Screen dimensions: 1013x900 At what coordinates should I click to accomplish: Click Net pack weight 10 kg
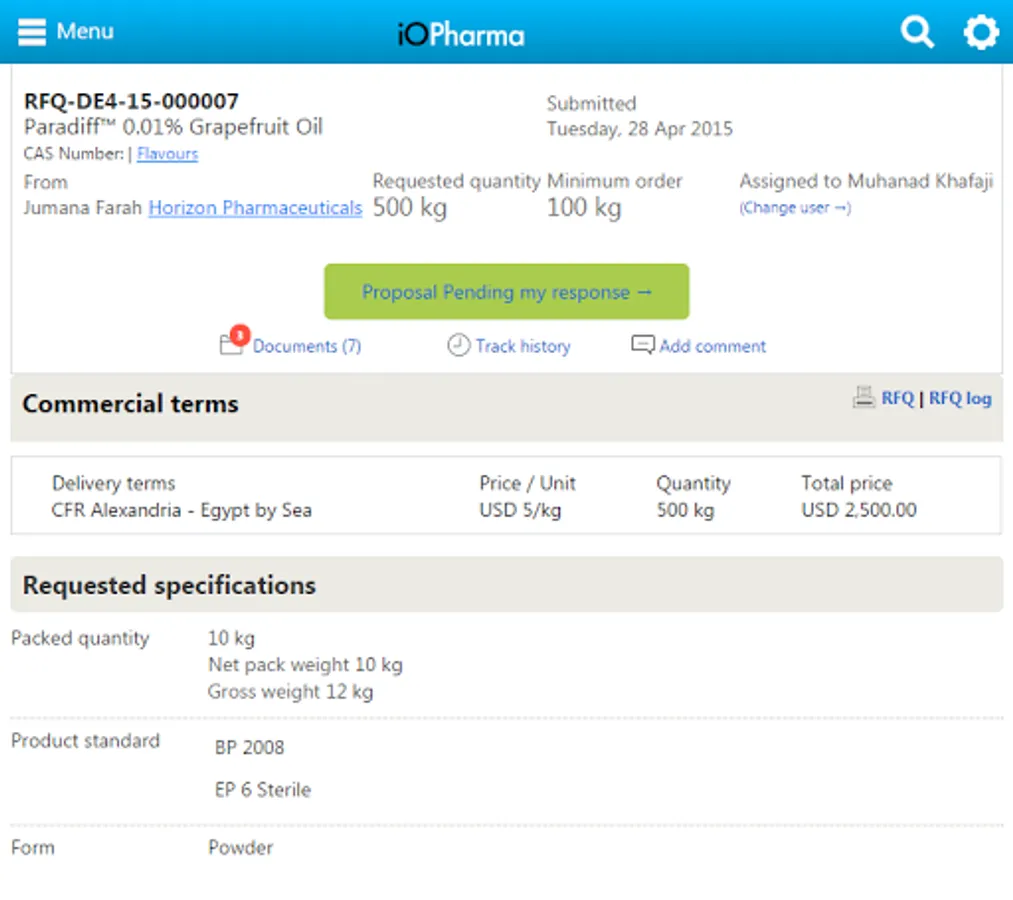305,665
